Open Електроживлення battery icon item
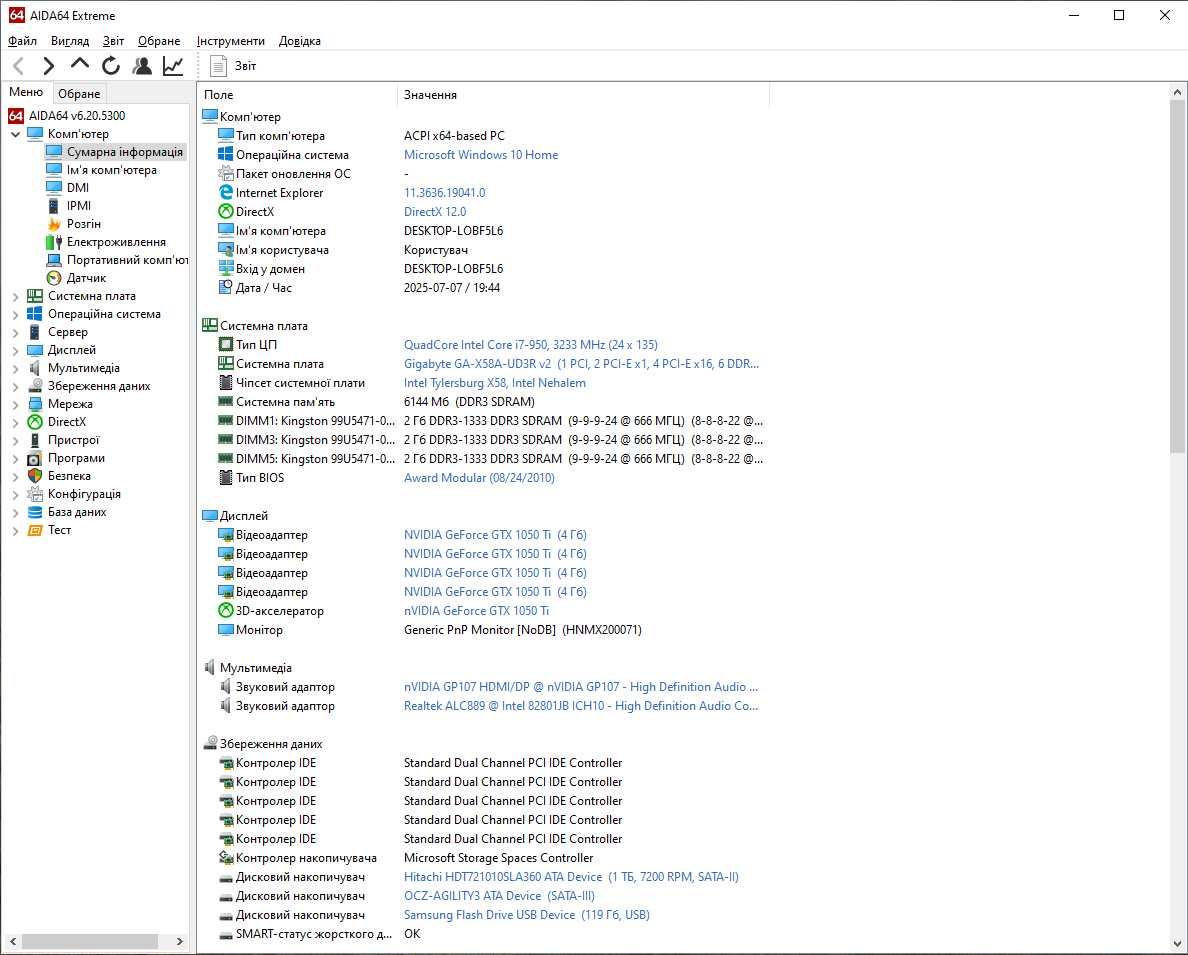1188x955 pixels. click(54, 243)
